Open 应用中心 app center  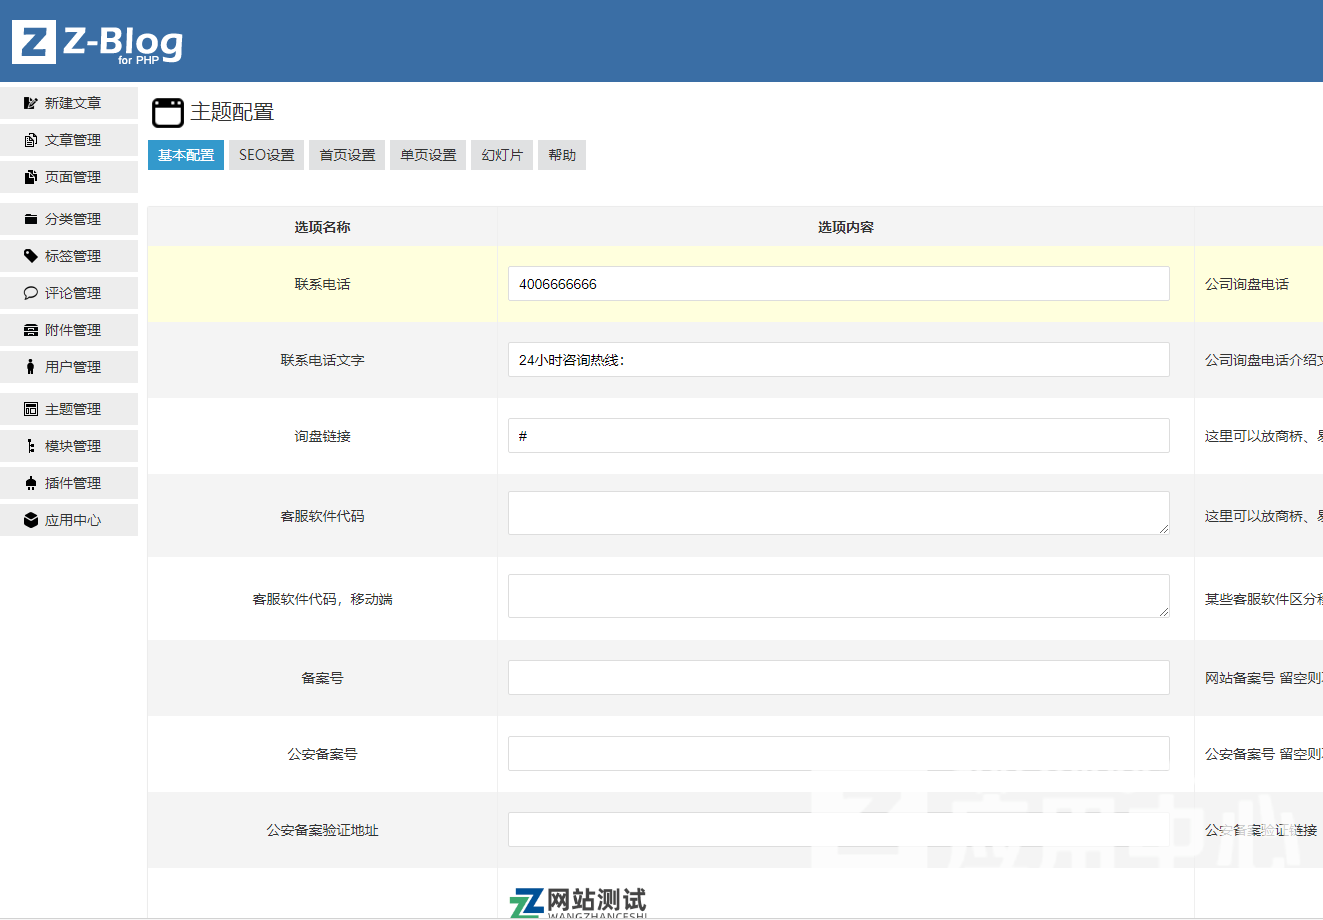tap(69, 520)
